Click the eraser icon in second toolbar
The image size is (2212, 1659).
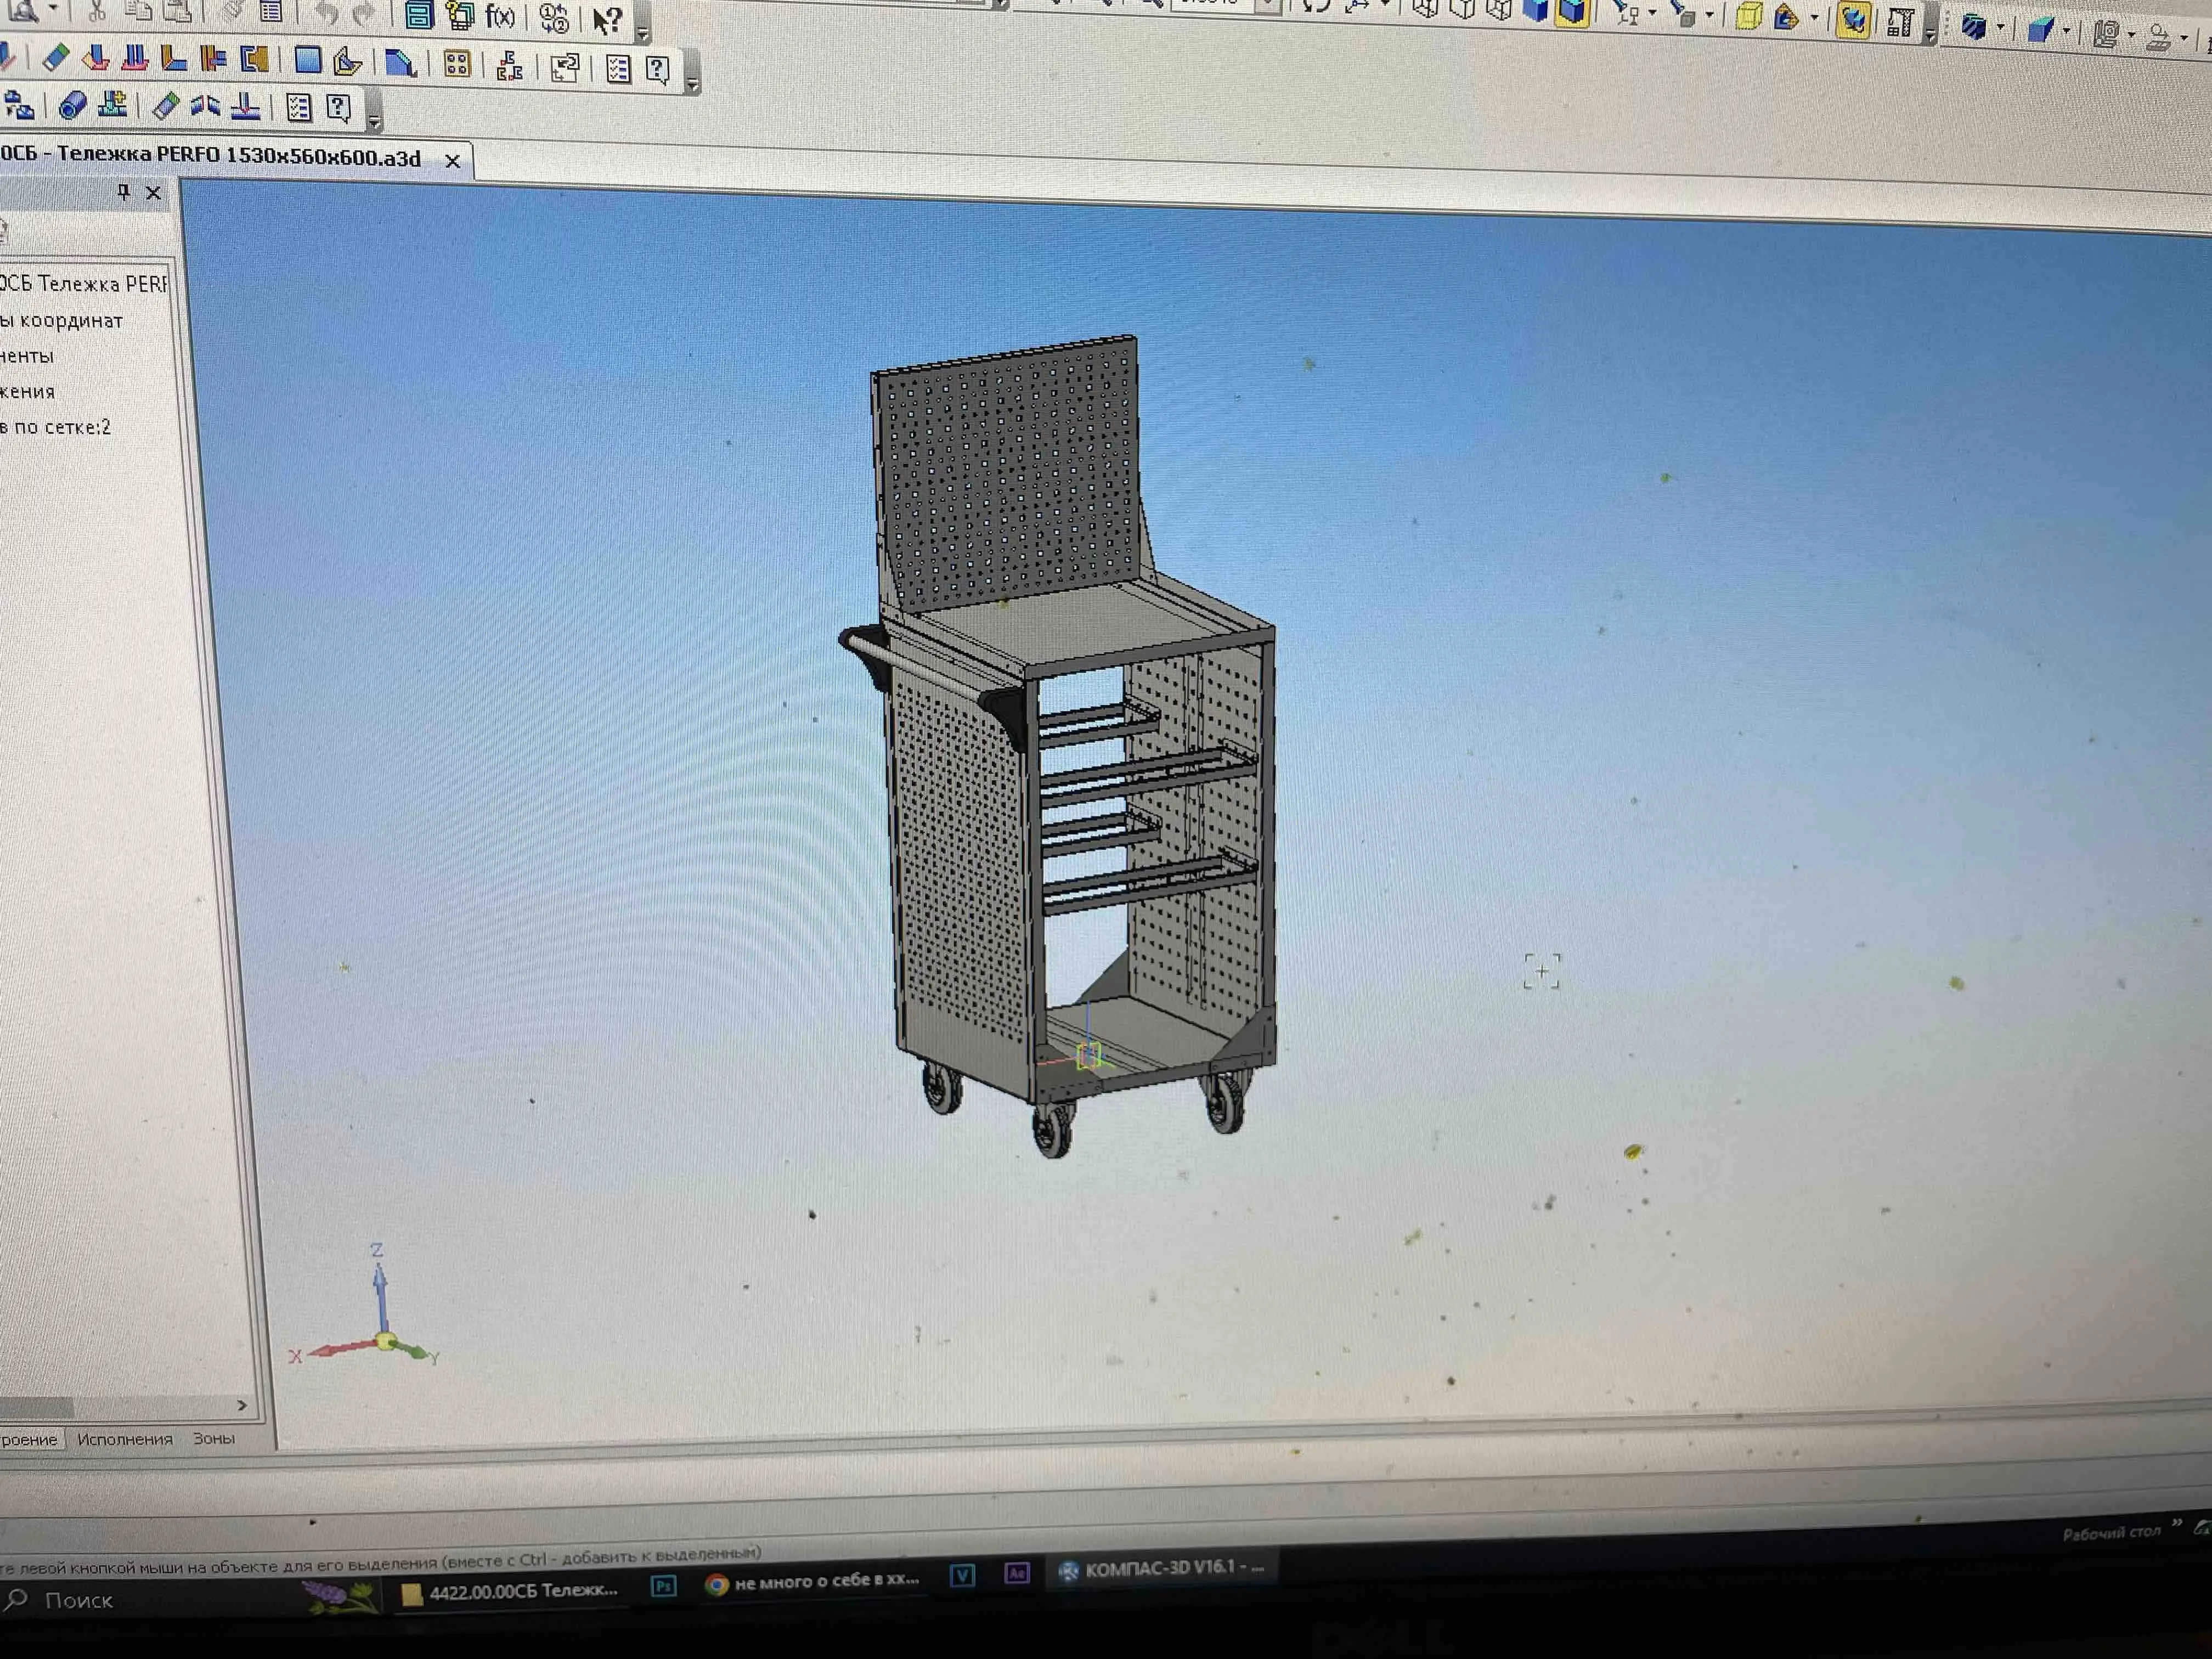click(56, 57)
